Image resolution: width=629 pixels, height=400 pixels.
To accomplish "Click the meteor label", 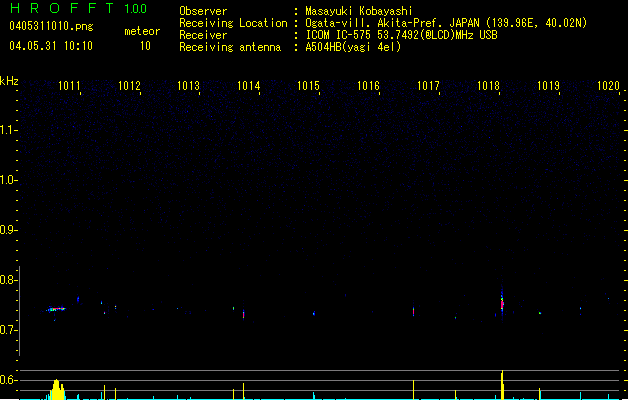I will point(142,31).
